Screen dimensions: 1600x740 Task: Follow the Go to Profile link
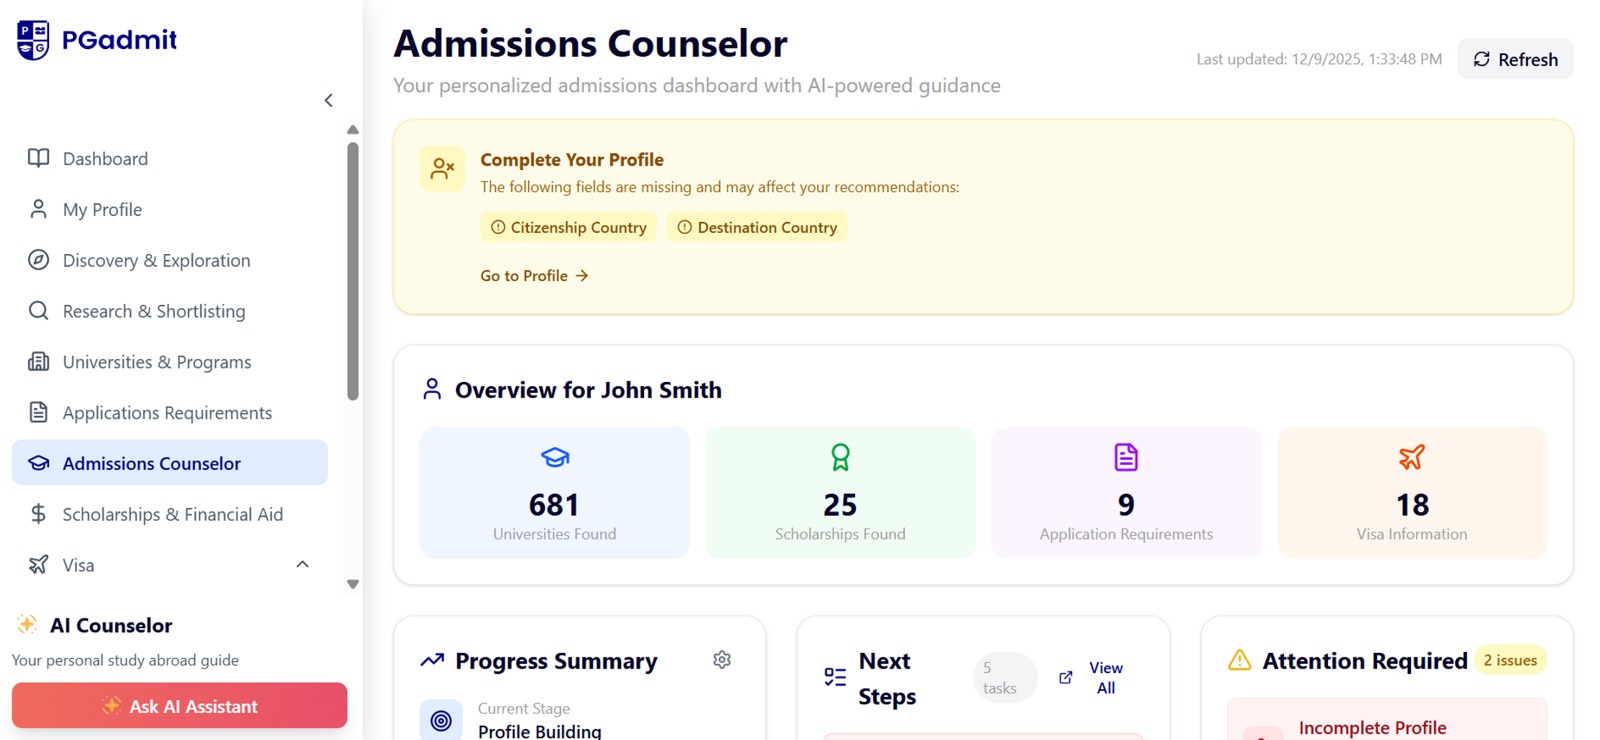point(534,276)
